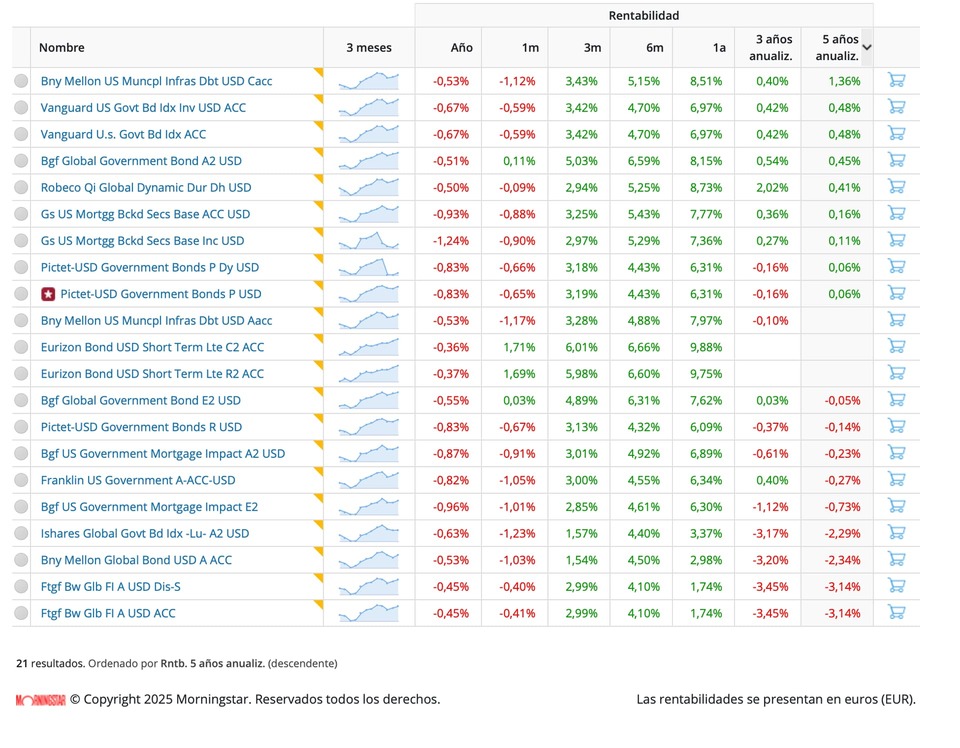Add Bgf Global Government Bond A2 USD to cart

click(896, 160)
